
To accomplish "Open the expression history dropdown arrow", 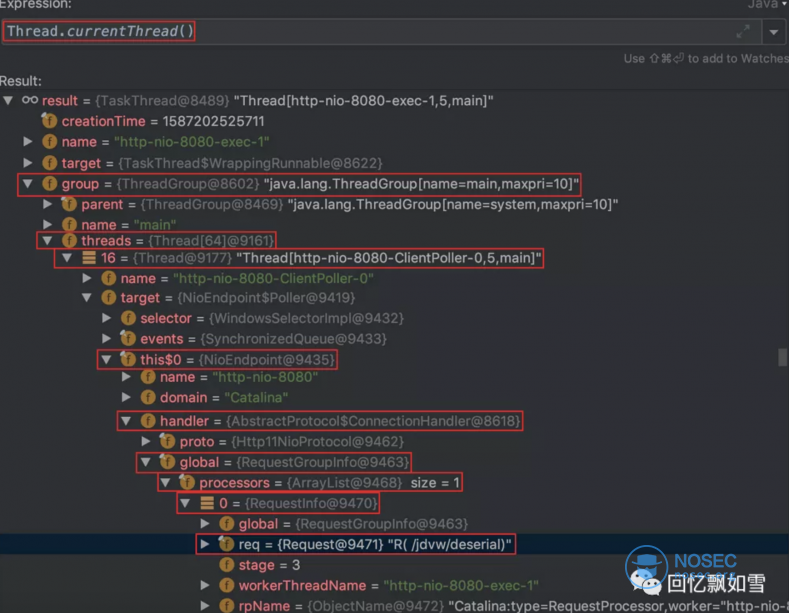I will [774, 32].
